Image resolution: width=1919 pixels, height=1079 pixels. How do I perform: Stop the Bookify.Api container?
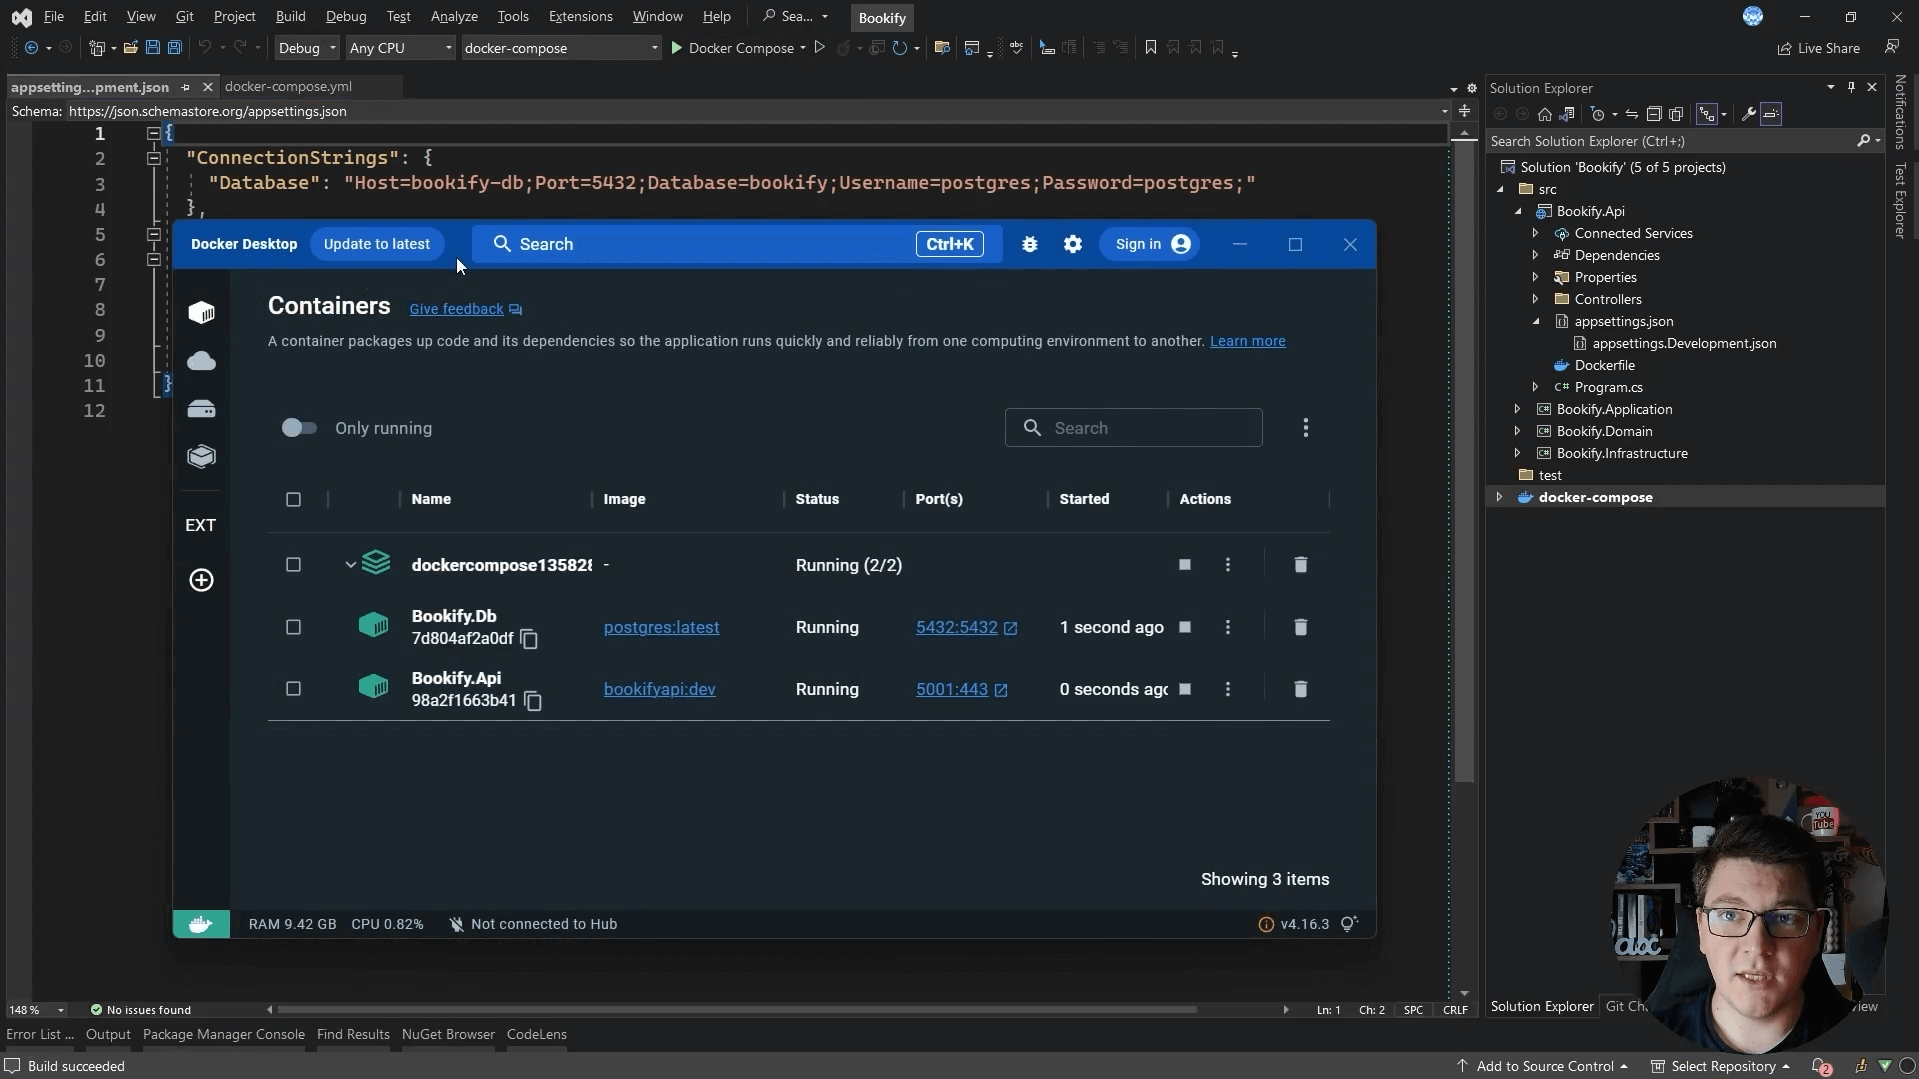coord(1184,689)
